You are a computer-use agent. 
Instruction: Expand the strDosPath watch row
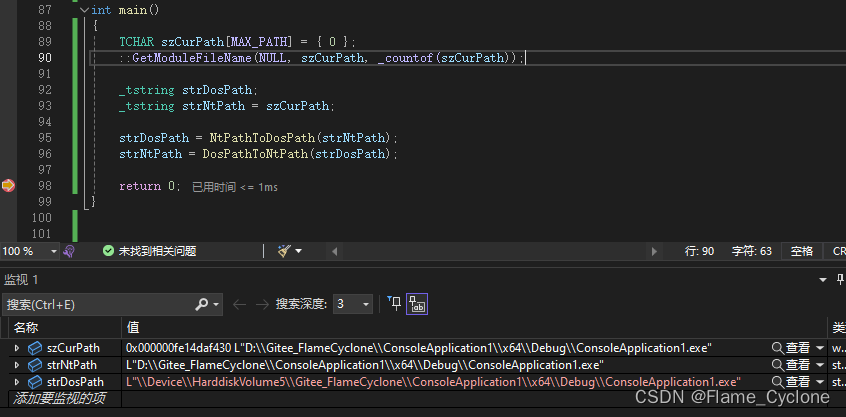(x=17, y=382)
